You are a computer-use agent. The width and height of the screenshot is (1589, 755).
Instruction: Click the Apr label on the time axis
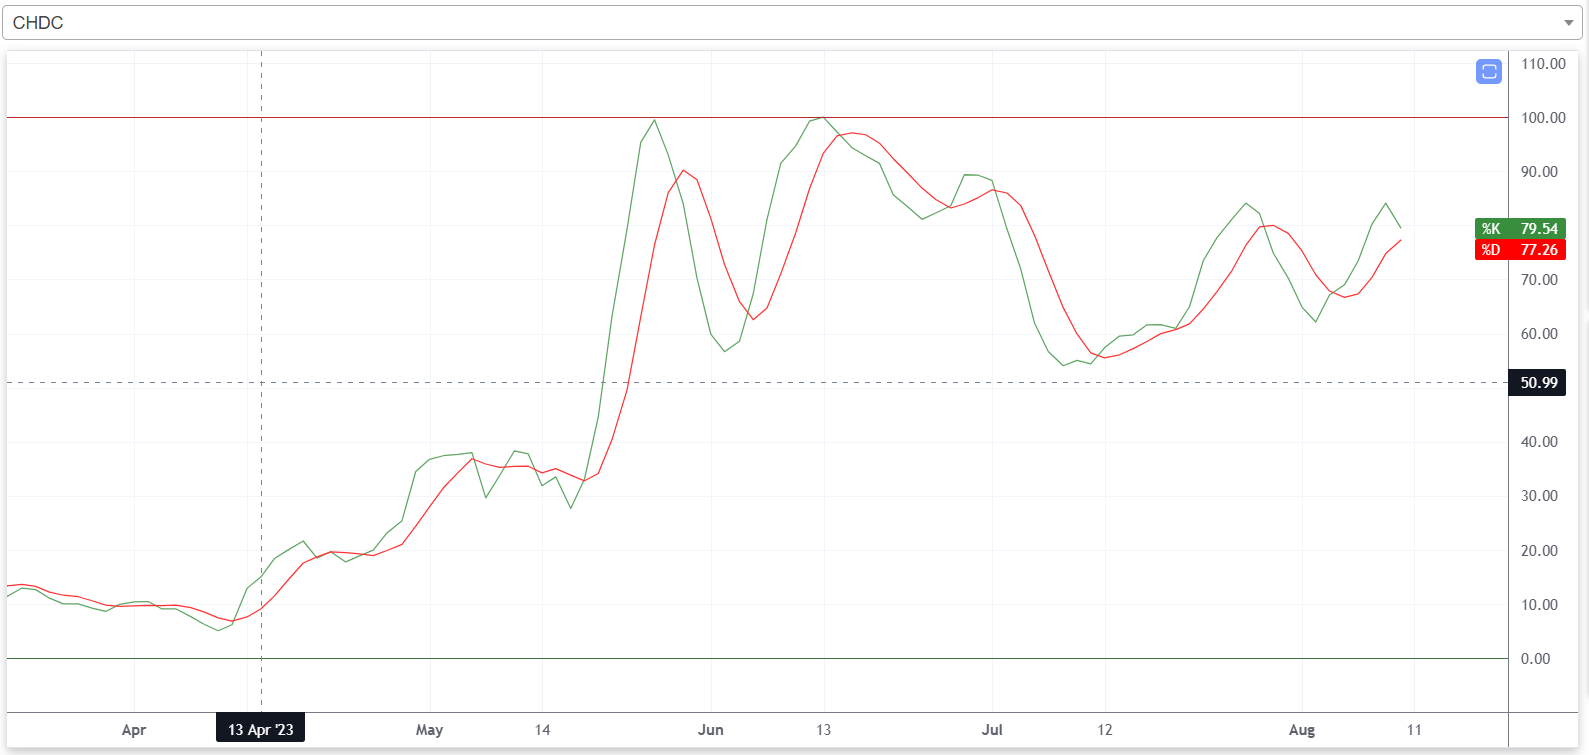click(x=134, y=730)
